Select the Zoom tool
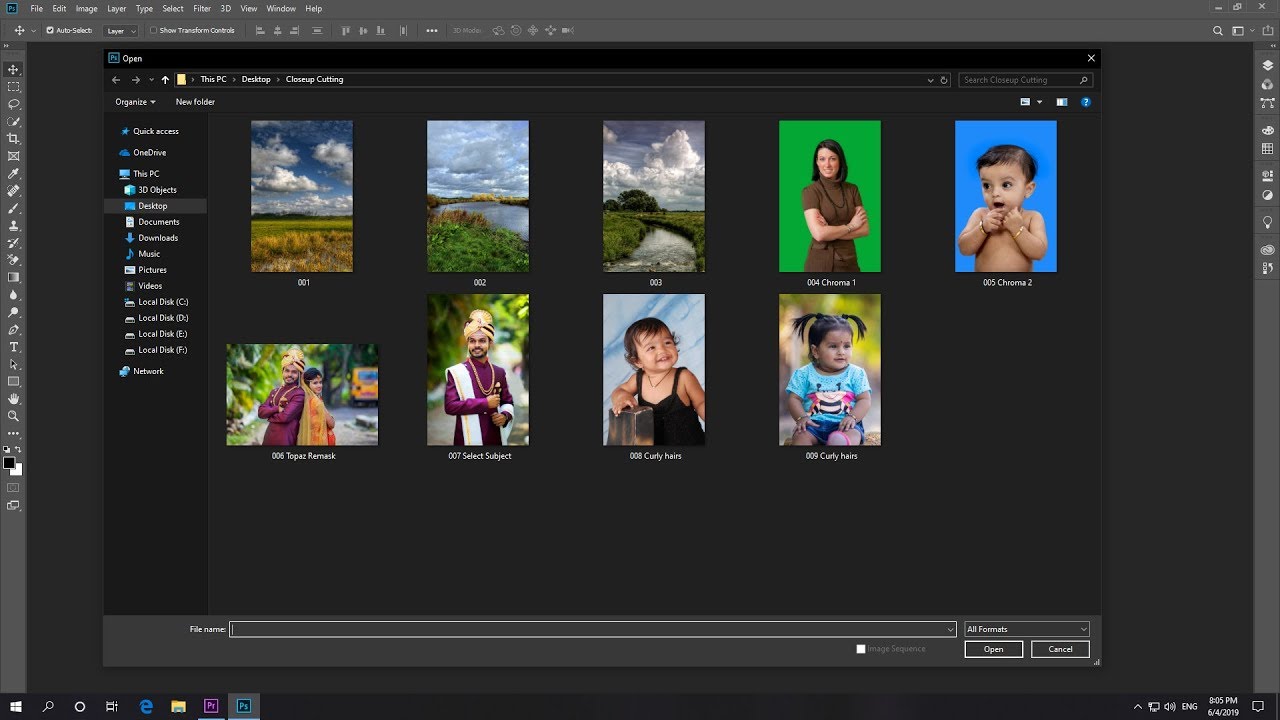Screen dimensions: 1280x720 pyautogui.click(x=13, y=416)
